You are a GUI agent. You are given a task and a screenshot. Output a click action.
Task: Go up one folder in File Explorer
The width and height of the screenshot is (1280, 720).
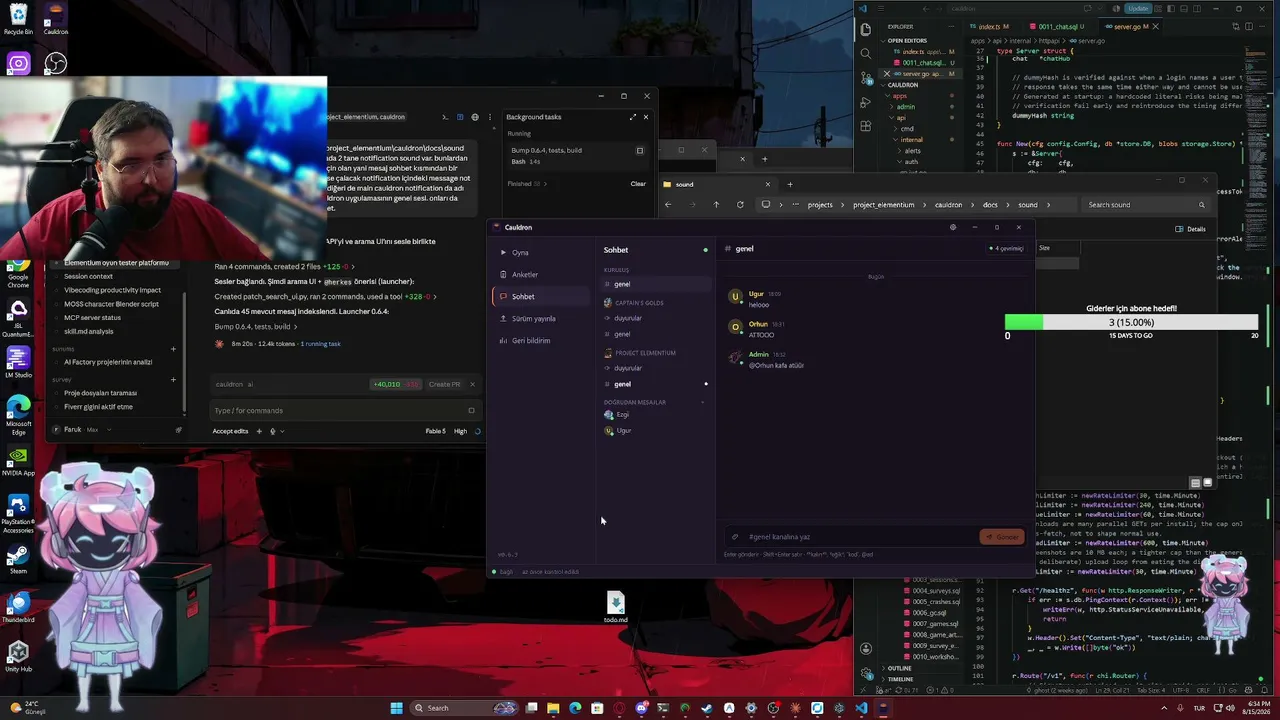coord(716,205)
